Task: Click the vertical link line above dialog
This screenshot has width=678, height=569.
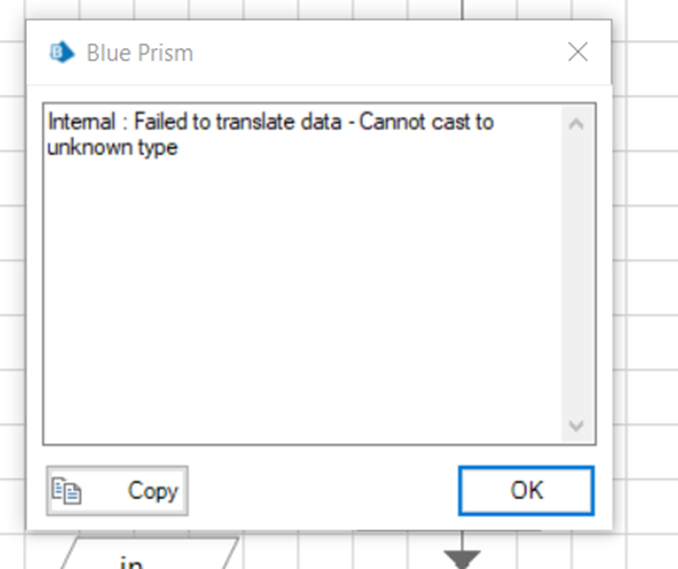Action: point(463,10)
